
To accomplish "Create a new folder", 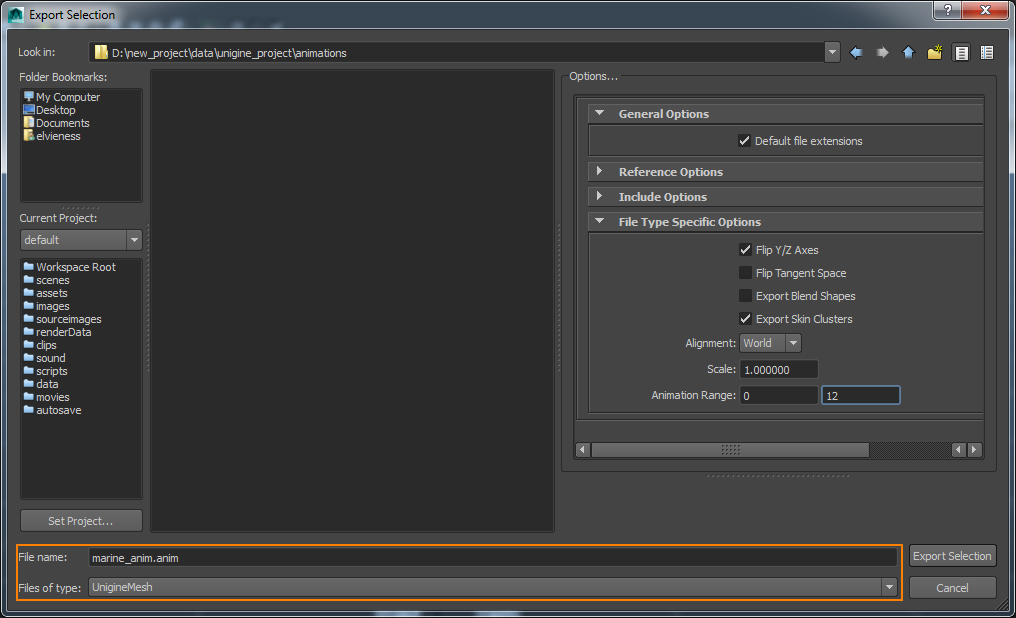I will [x=934, y=53].
